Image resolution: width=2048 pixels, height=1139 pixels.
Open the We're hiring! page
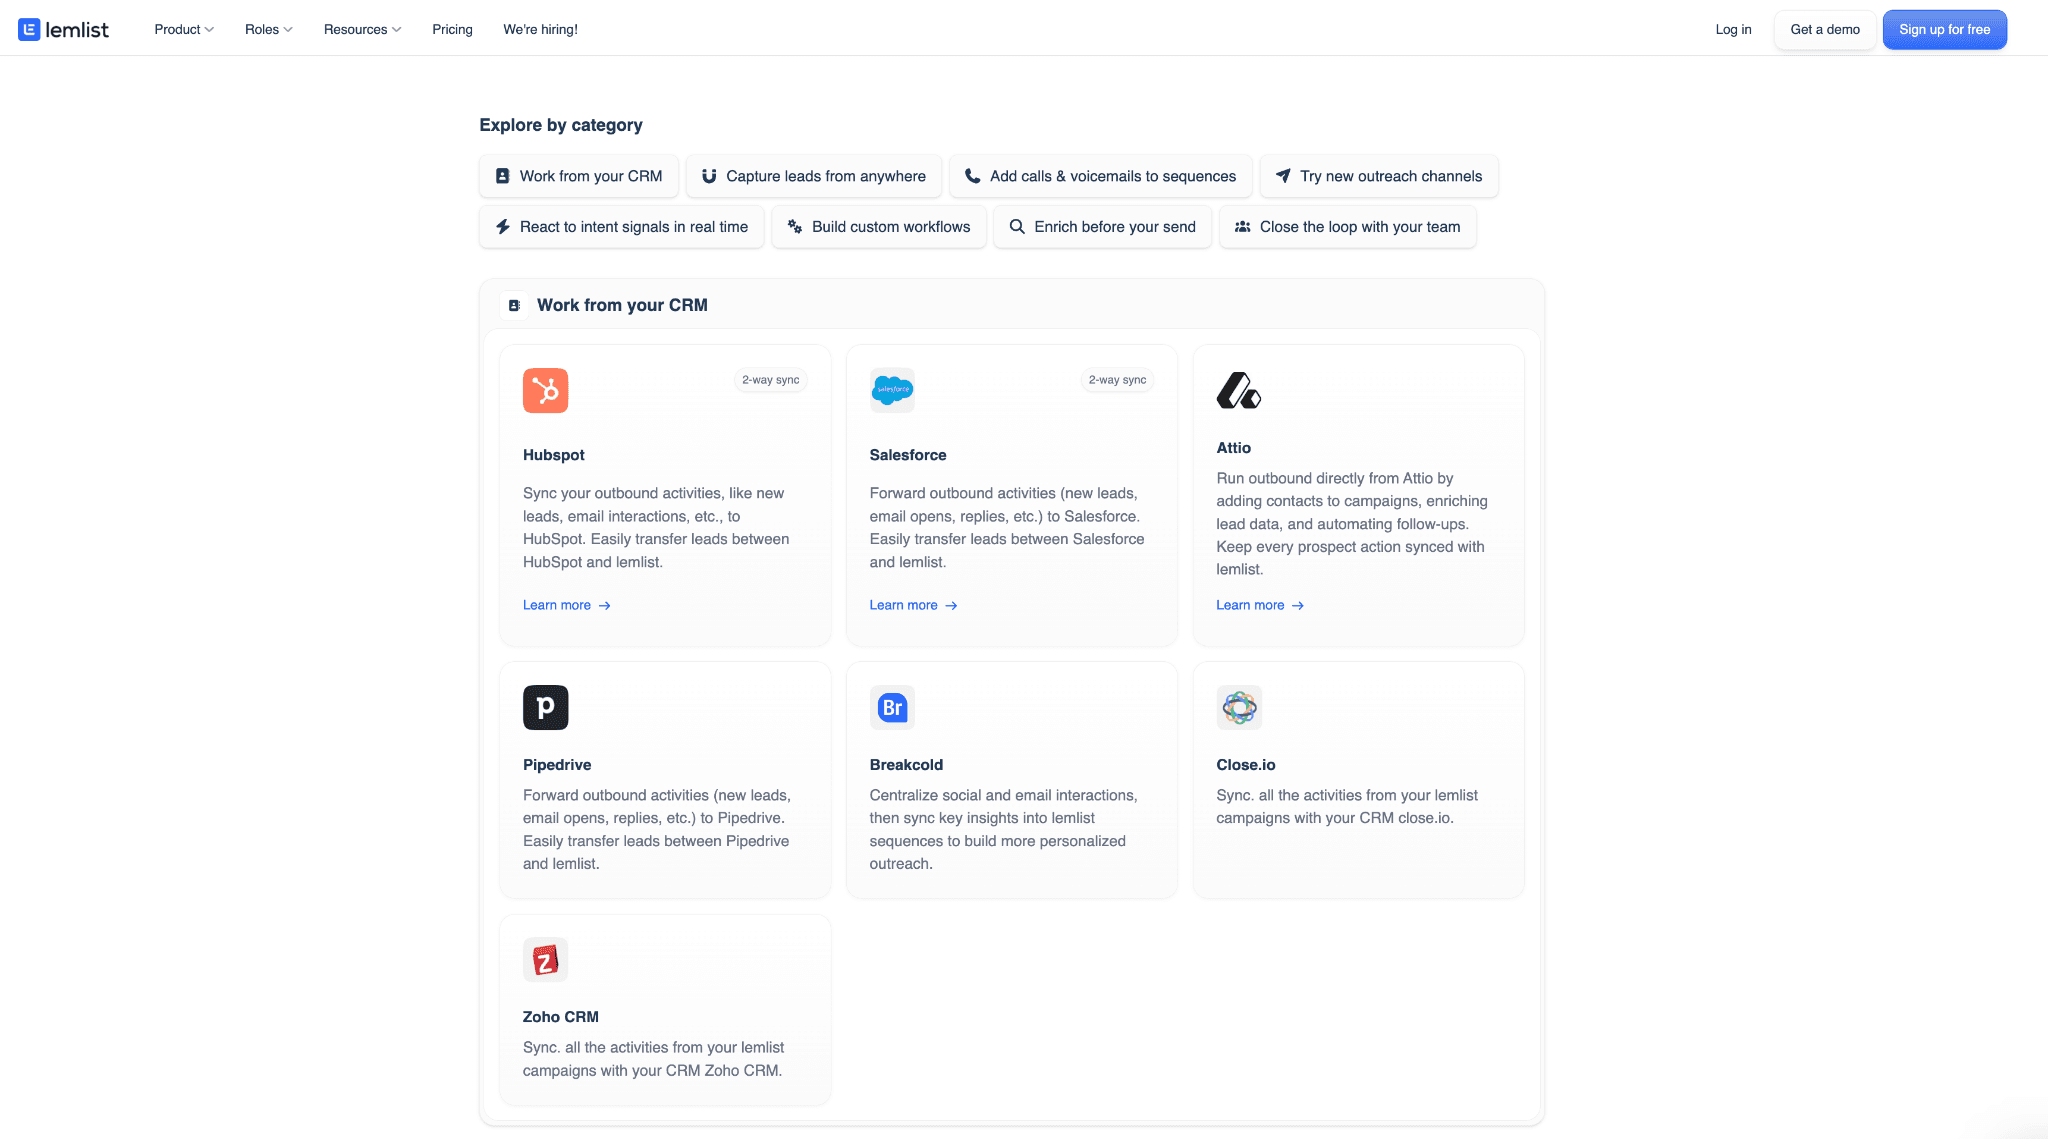[540, 30]
